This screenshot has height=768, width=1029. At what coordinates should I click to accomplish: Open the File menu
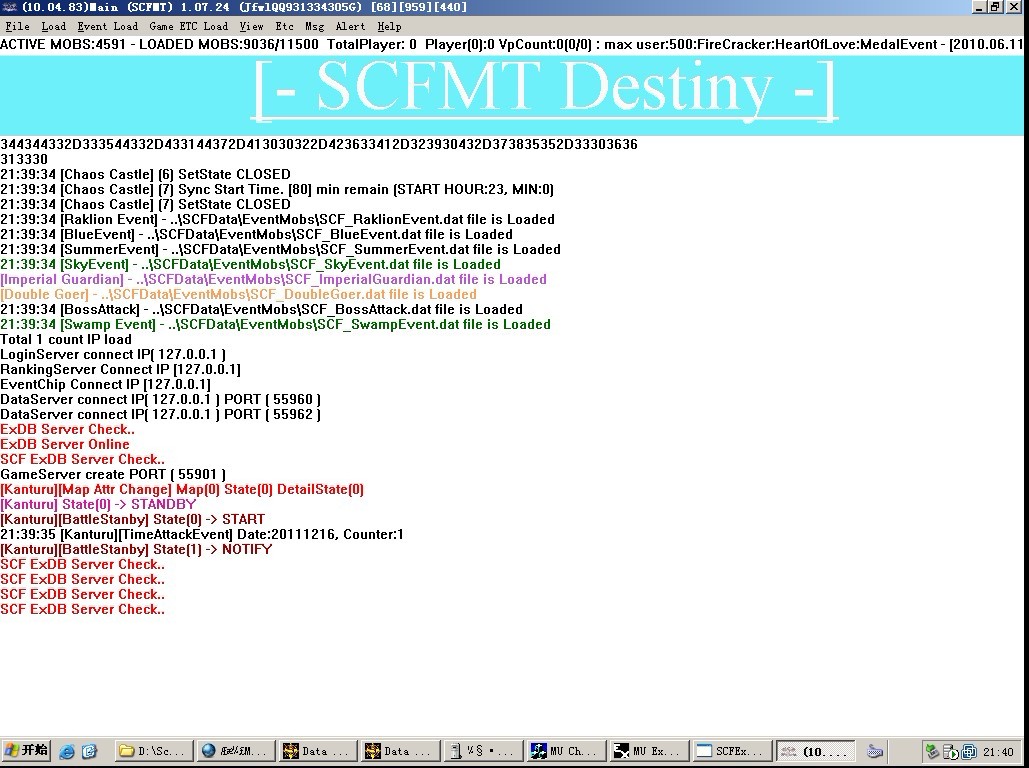click(x=17, y=26)
